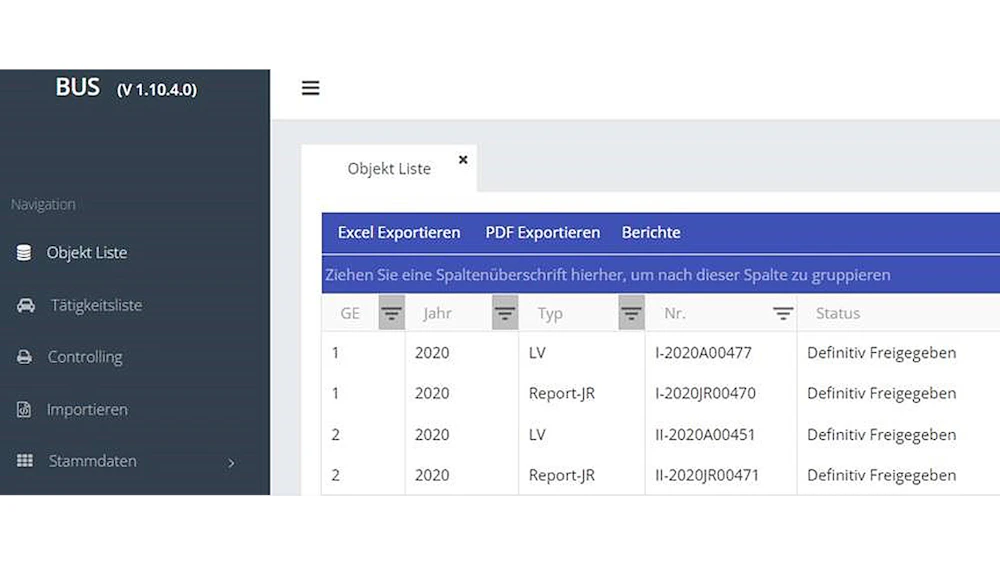Click the grid icon beside Stammdaten
This screenshot has width=1000, height=563.
click(x=25, y=461)
